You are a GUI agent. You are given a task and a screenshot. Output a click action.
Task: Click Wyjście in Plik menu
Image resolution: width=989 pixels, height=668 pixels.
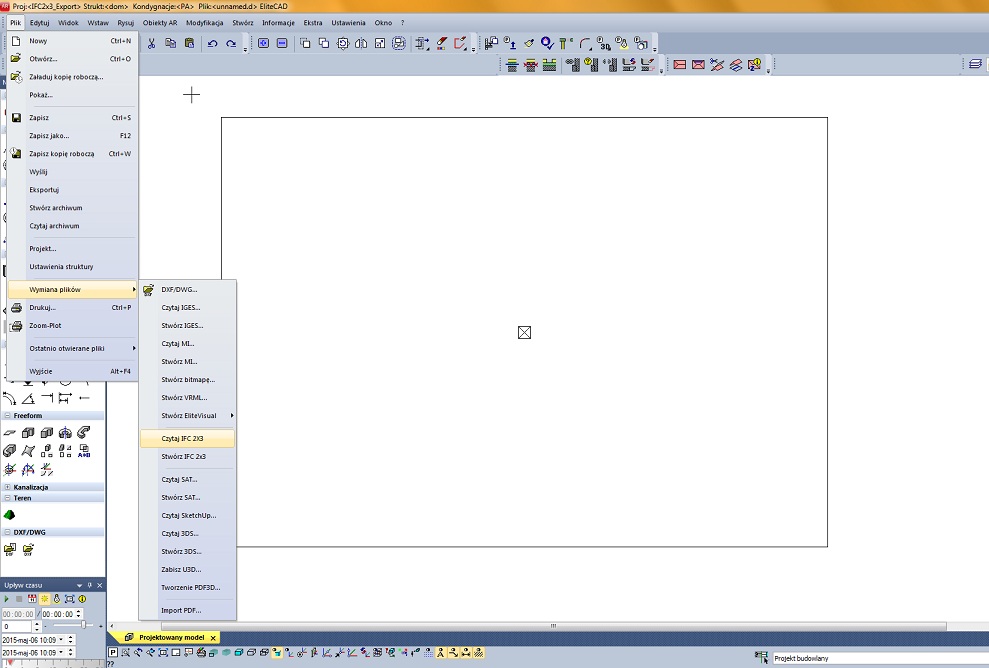coord(73,372)
